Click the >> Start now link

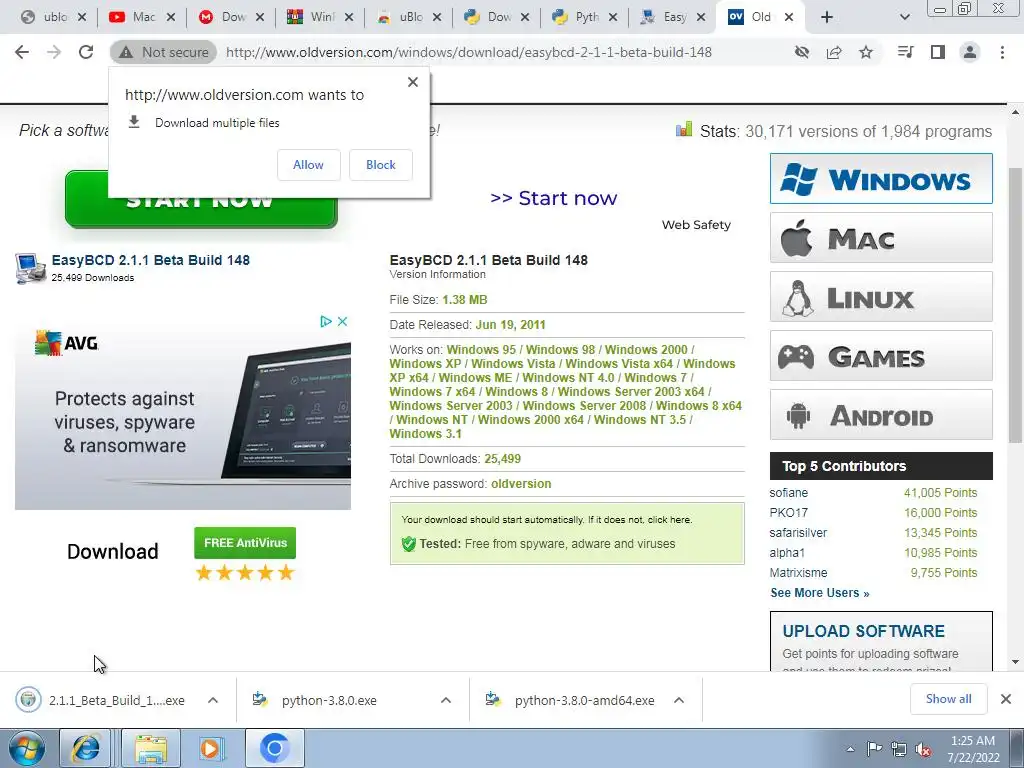[x=553, y=199]
